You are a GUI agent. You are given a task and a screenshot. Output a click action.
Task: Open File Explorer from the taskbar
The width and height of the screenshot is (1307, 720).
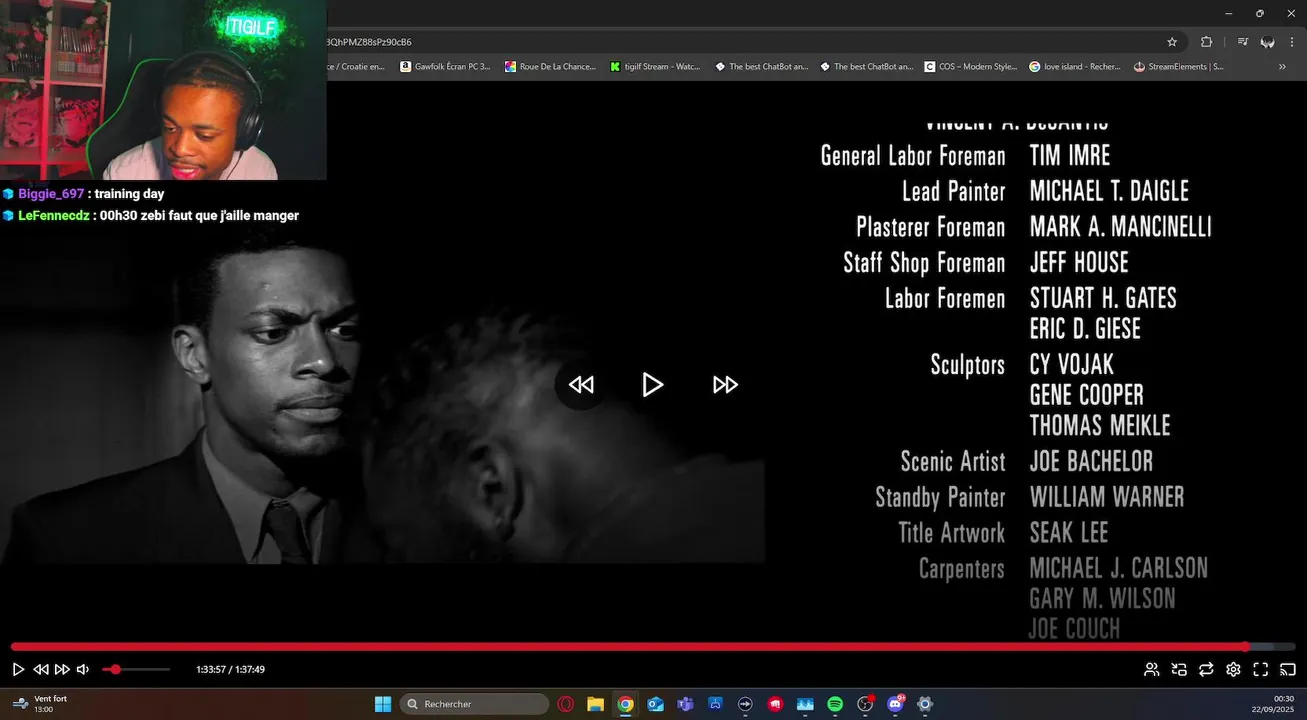(x=596, y=704)
